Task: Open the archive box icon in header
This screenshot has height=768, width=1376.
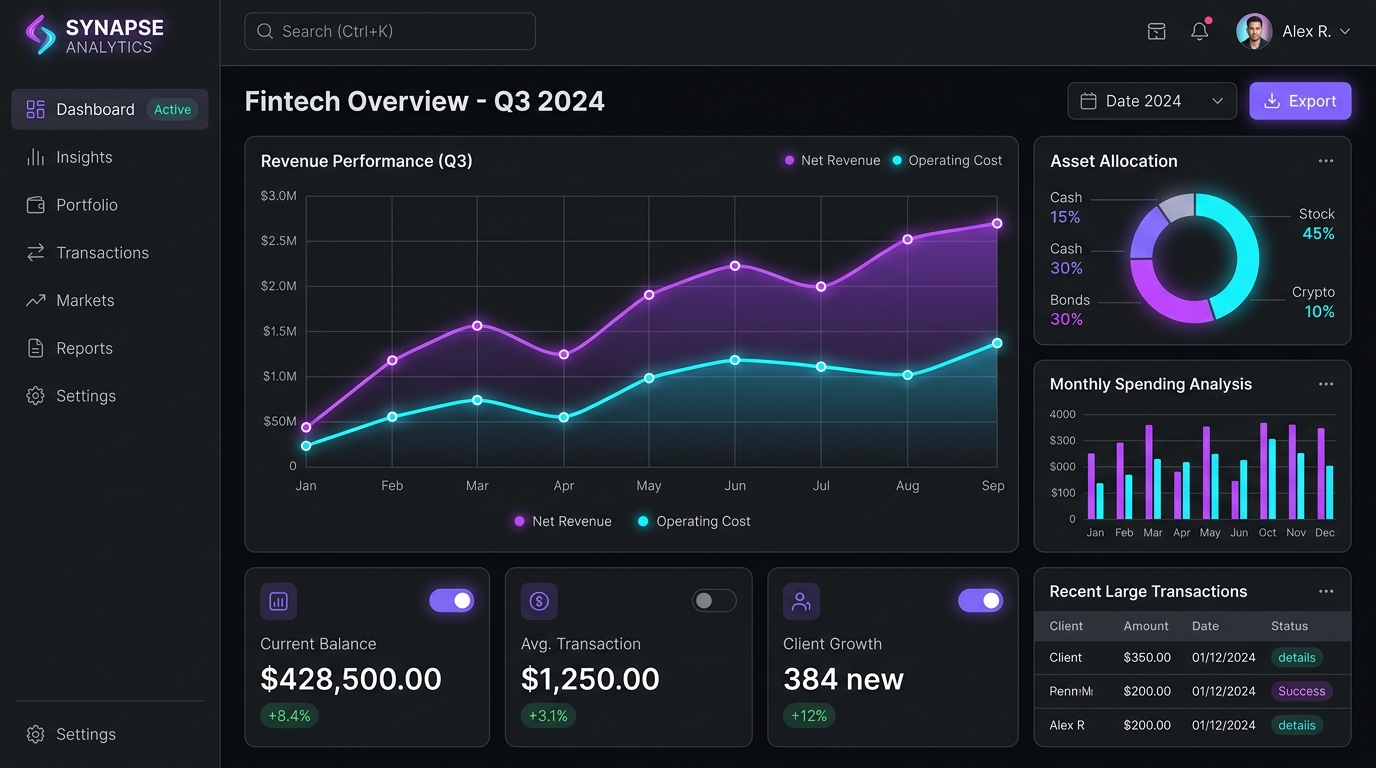Action: (1156, 31)
